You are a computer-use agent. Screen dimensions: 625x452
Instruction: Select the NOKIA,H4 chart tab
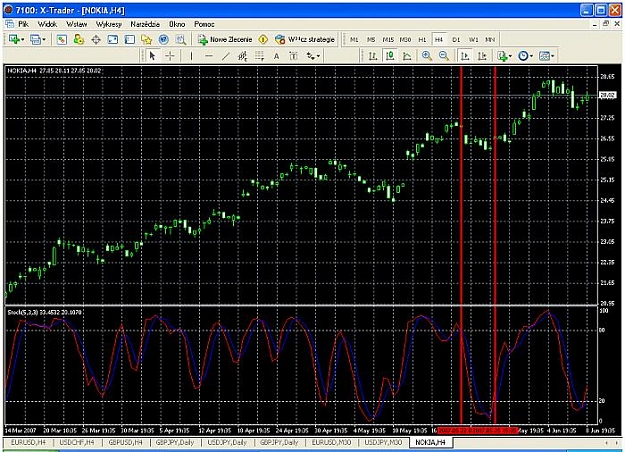[430, 442]
